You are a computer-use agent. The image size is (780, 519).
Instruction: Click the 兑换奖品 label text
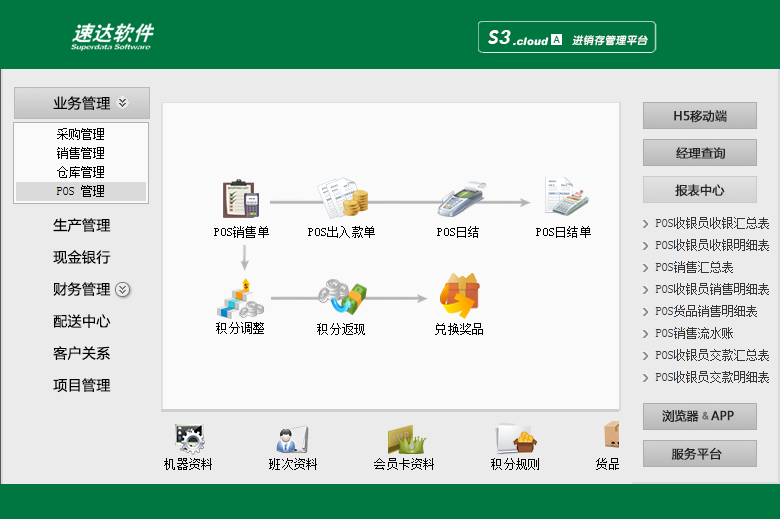[x=459, y=329]
